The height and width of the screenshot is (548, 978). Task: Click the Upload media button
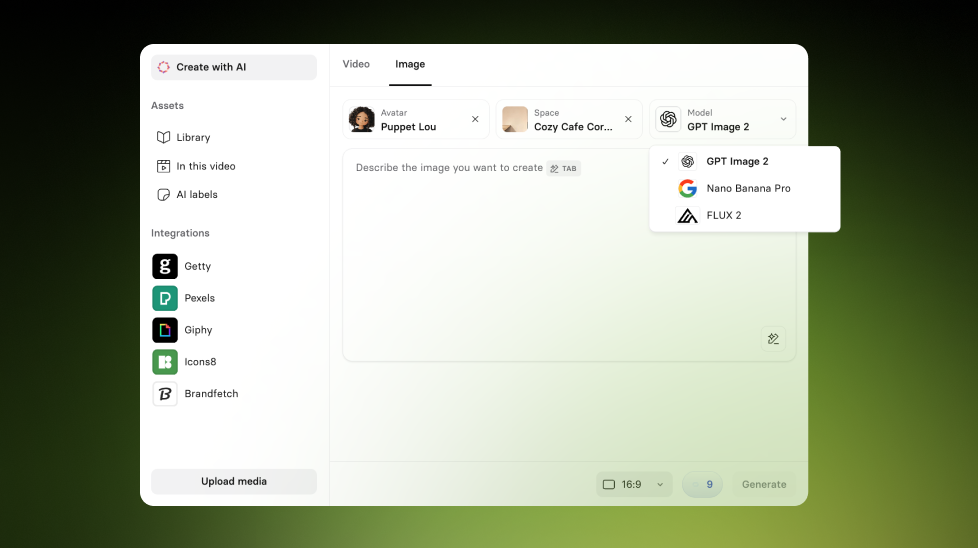click(x=234, y=481)
